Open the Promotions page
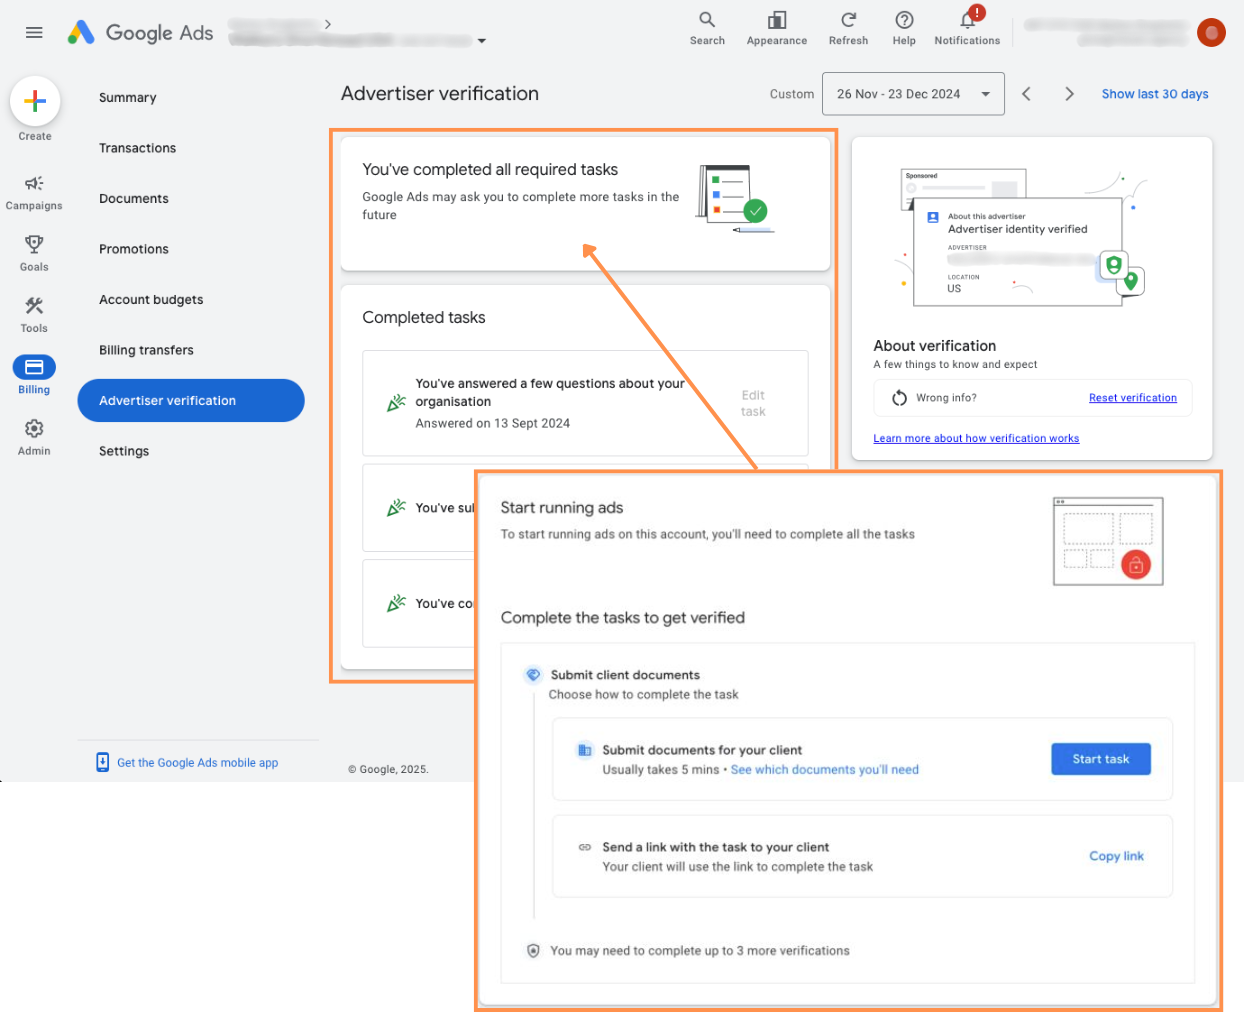Viewport: 1244px width, 1032px height. click(134, 249)
